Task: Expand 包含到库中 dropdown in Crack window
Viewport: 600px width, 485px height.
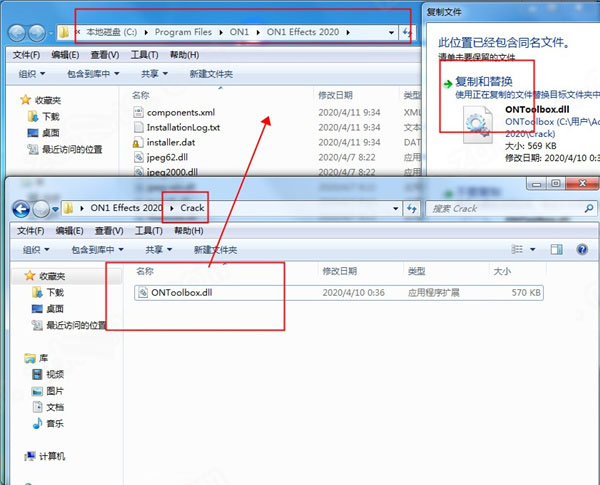Action: pos(97,250)
